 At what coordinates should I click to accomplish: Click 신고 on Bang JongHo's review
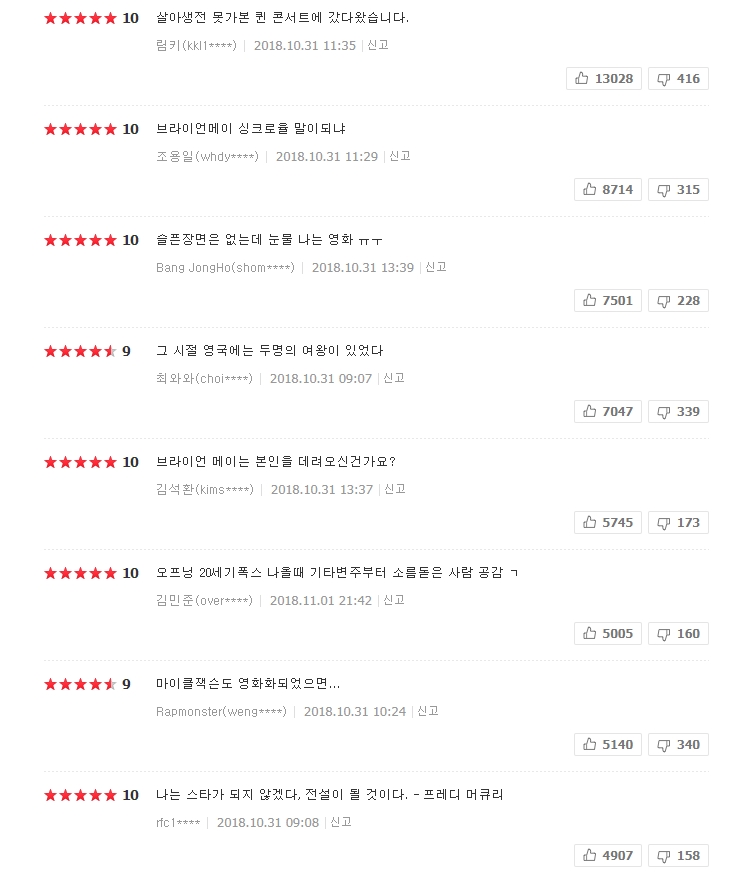click(436, 268)
